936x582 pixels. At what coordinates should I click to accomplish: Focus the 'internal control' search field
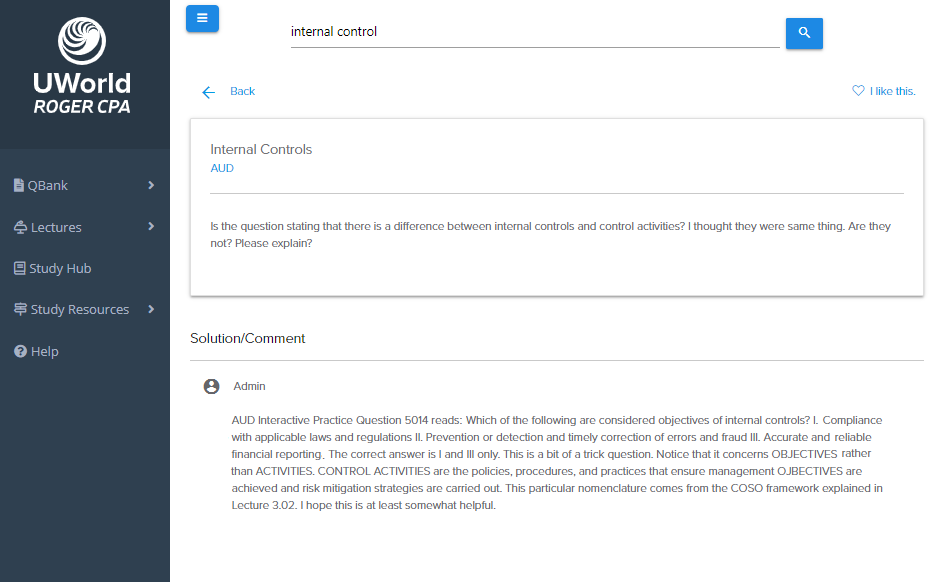pos(535,32)
